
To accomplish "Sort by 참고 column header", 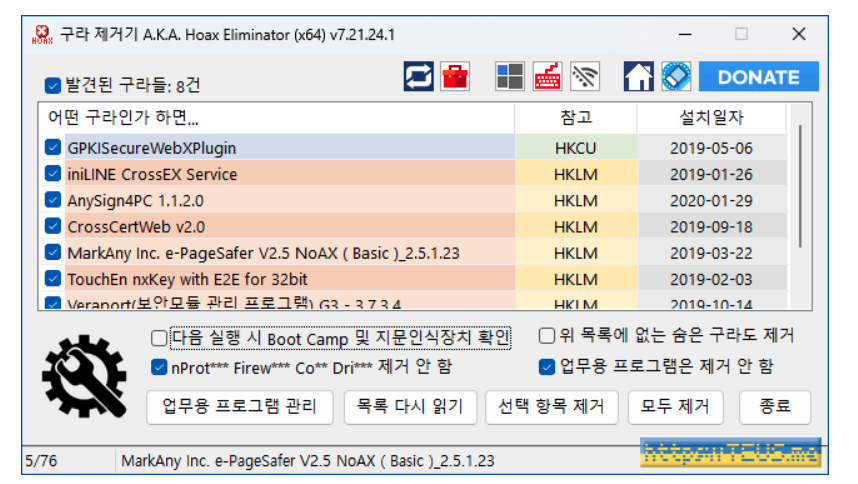I will coord(576,118).
